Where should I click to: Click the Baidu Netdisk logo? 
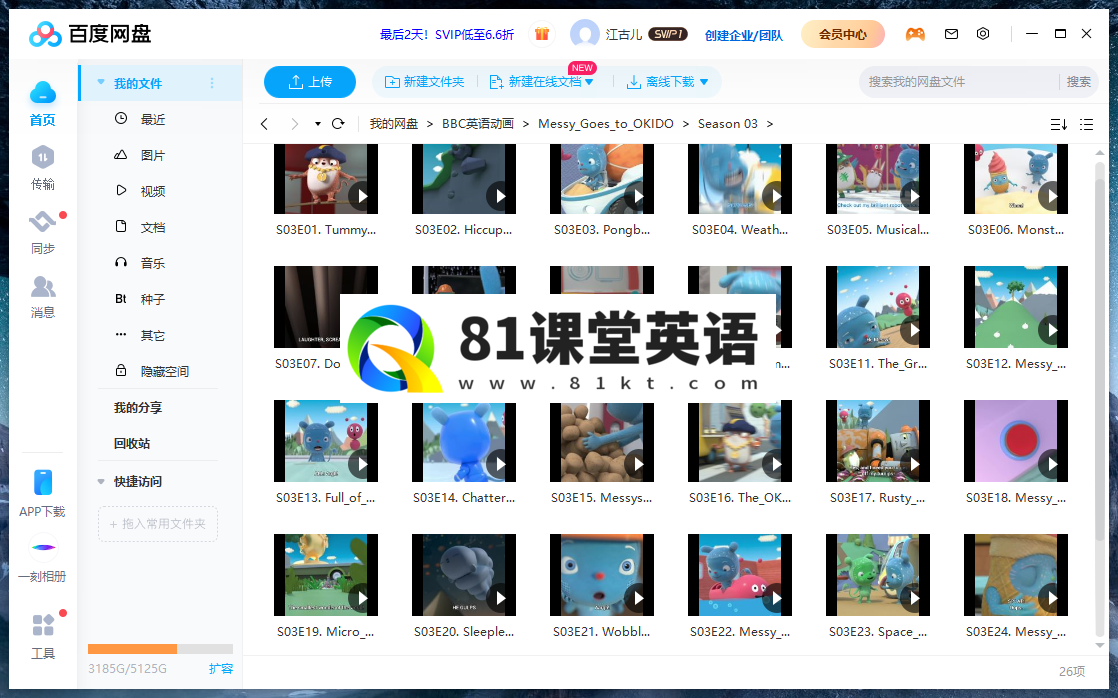tap(90, 34)
